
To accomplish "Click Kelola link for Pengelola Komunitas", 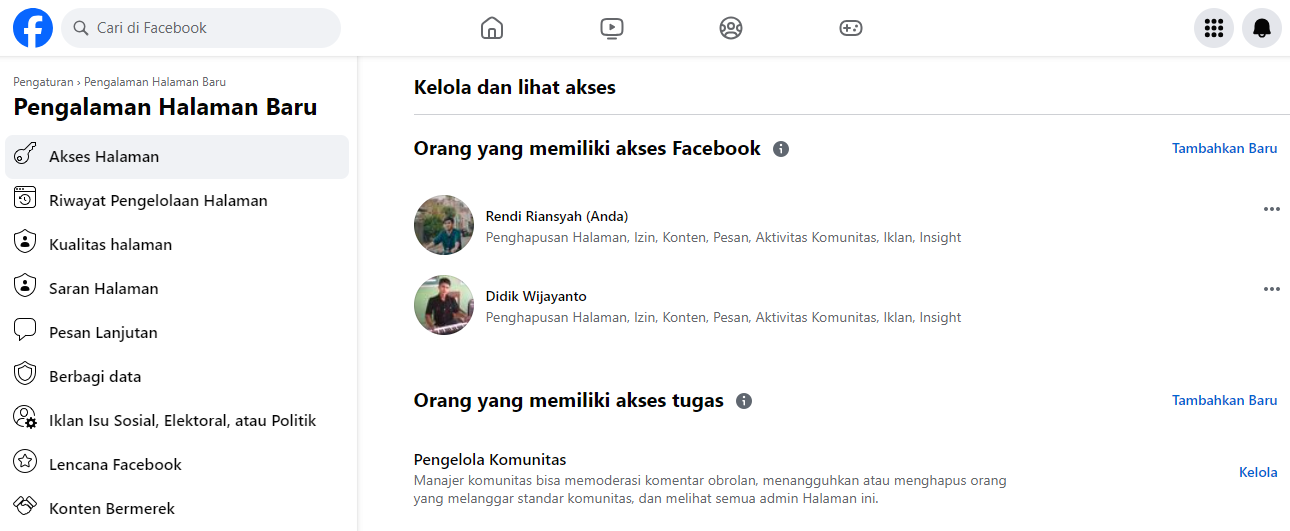I will click(1258, 472).
